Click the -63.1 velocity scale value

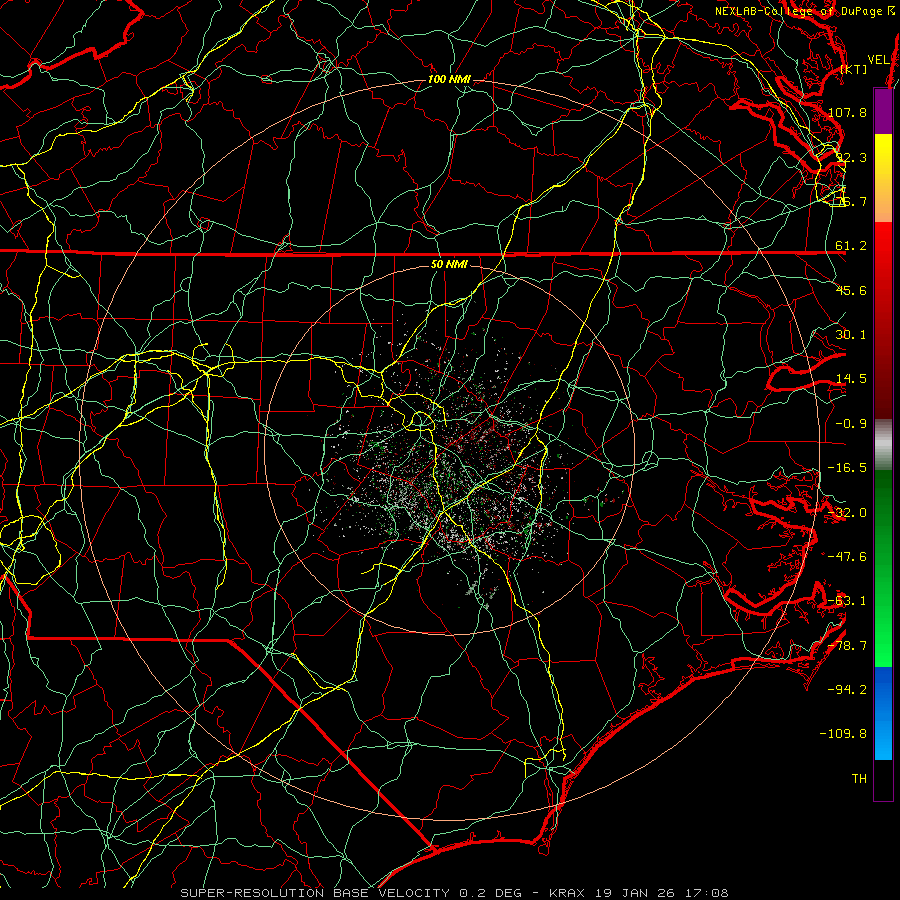click(x=847, y=601)
